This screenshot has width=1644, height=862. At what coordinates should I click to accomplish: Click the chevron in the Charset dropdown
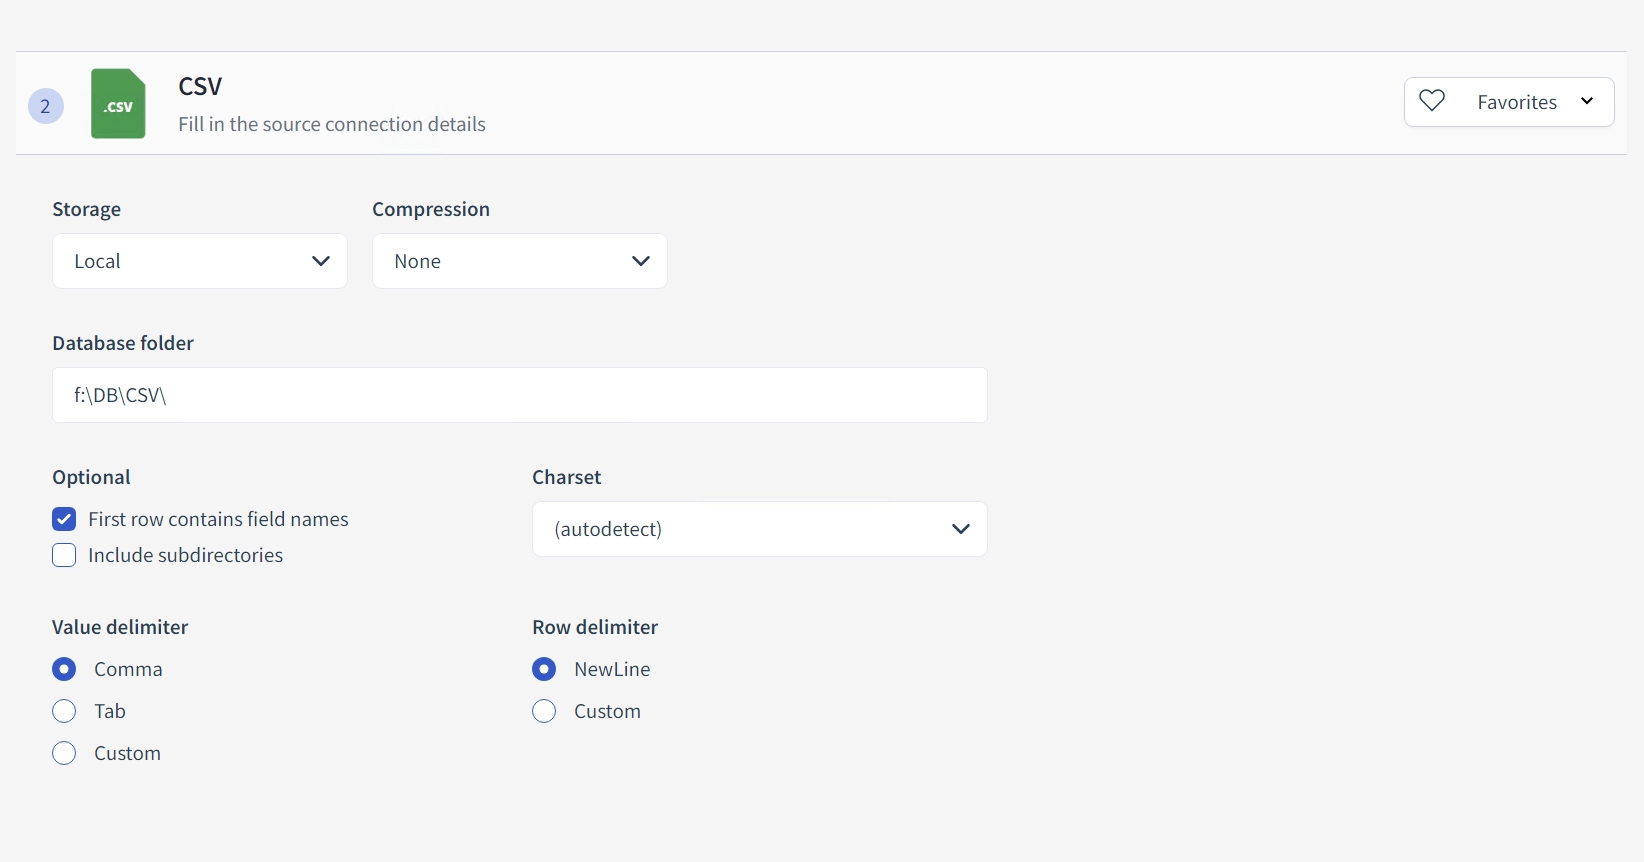tap(961, 529)
